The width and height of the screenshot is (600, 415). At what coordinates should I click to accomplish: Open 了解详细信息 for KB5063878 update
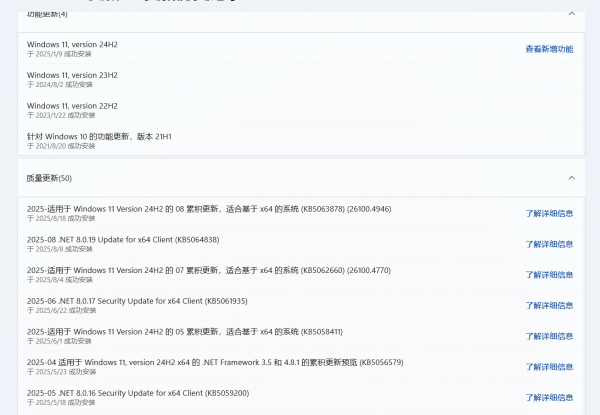549,213
